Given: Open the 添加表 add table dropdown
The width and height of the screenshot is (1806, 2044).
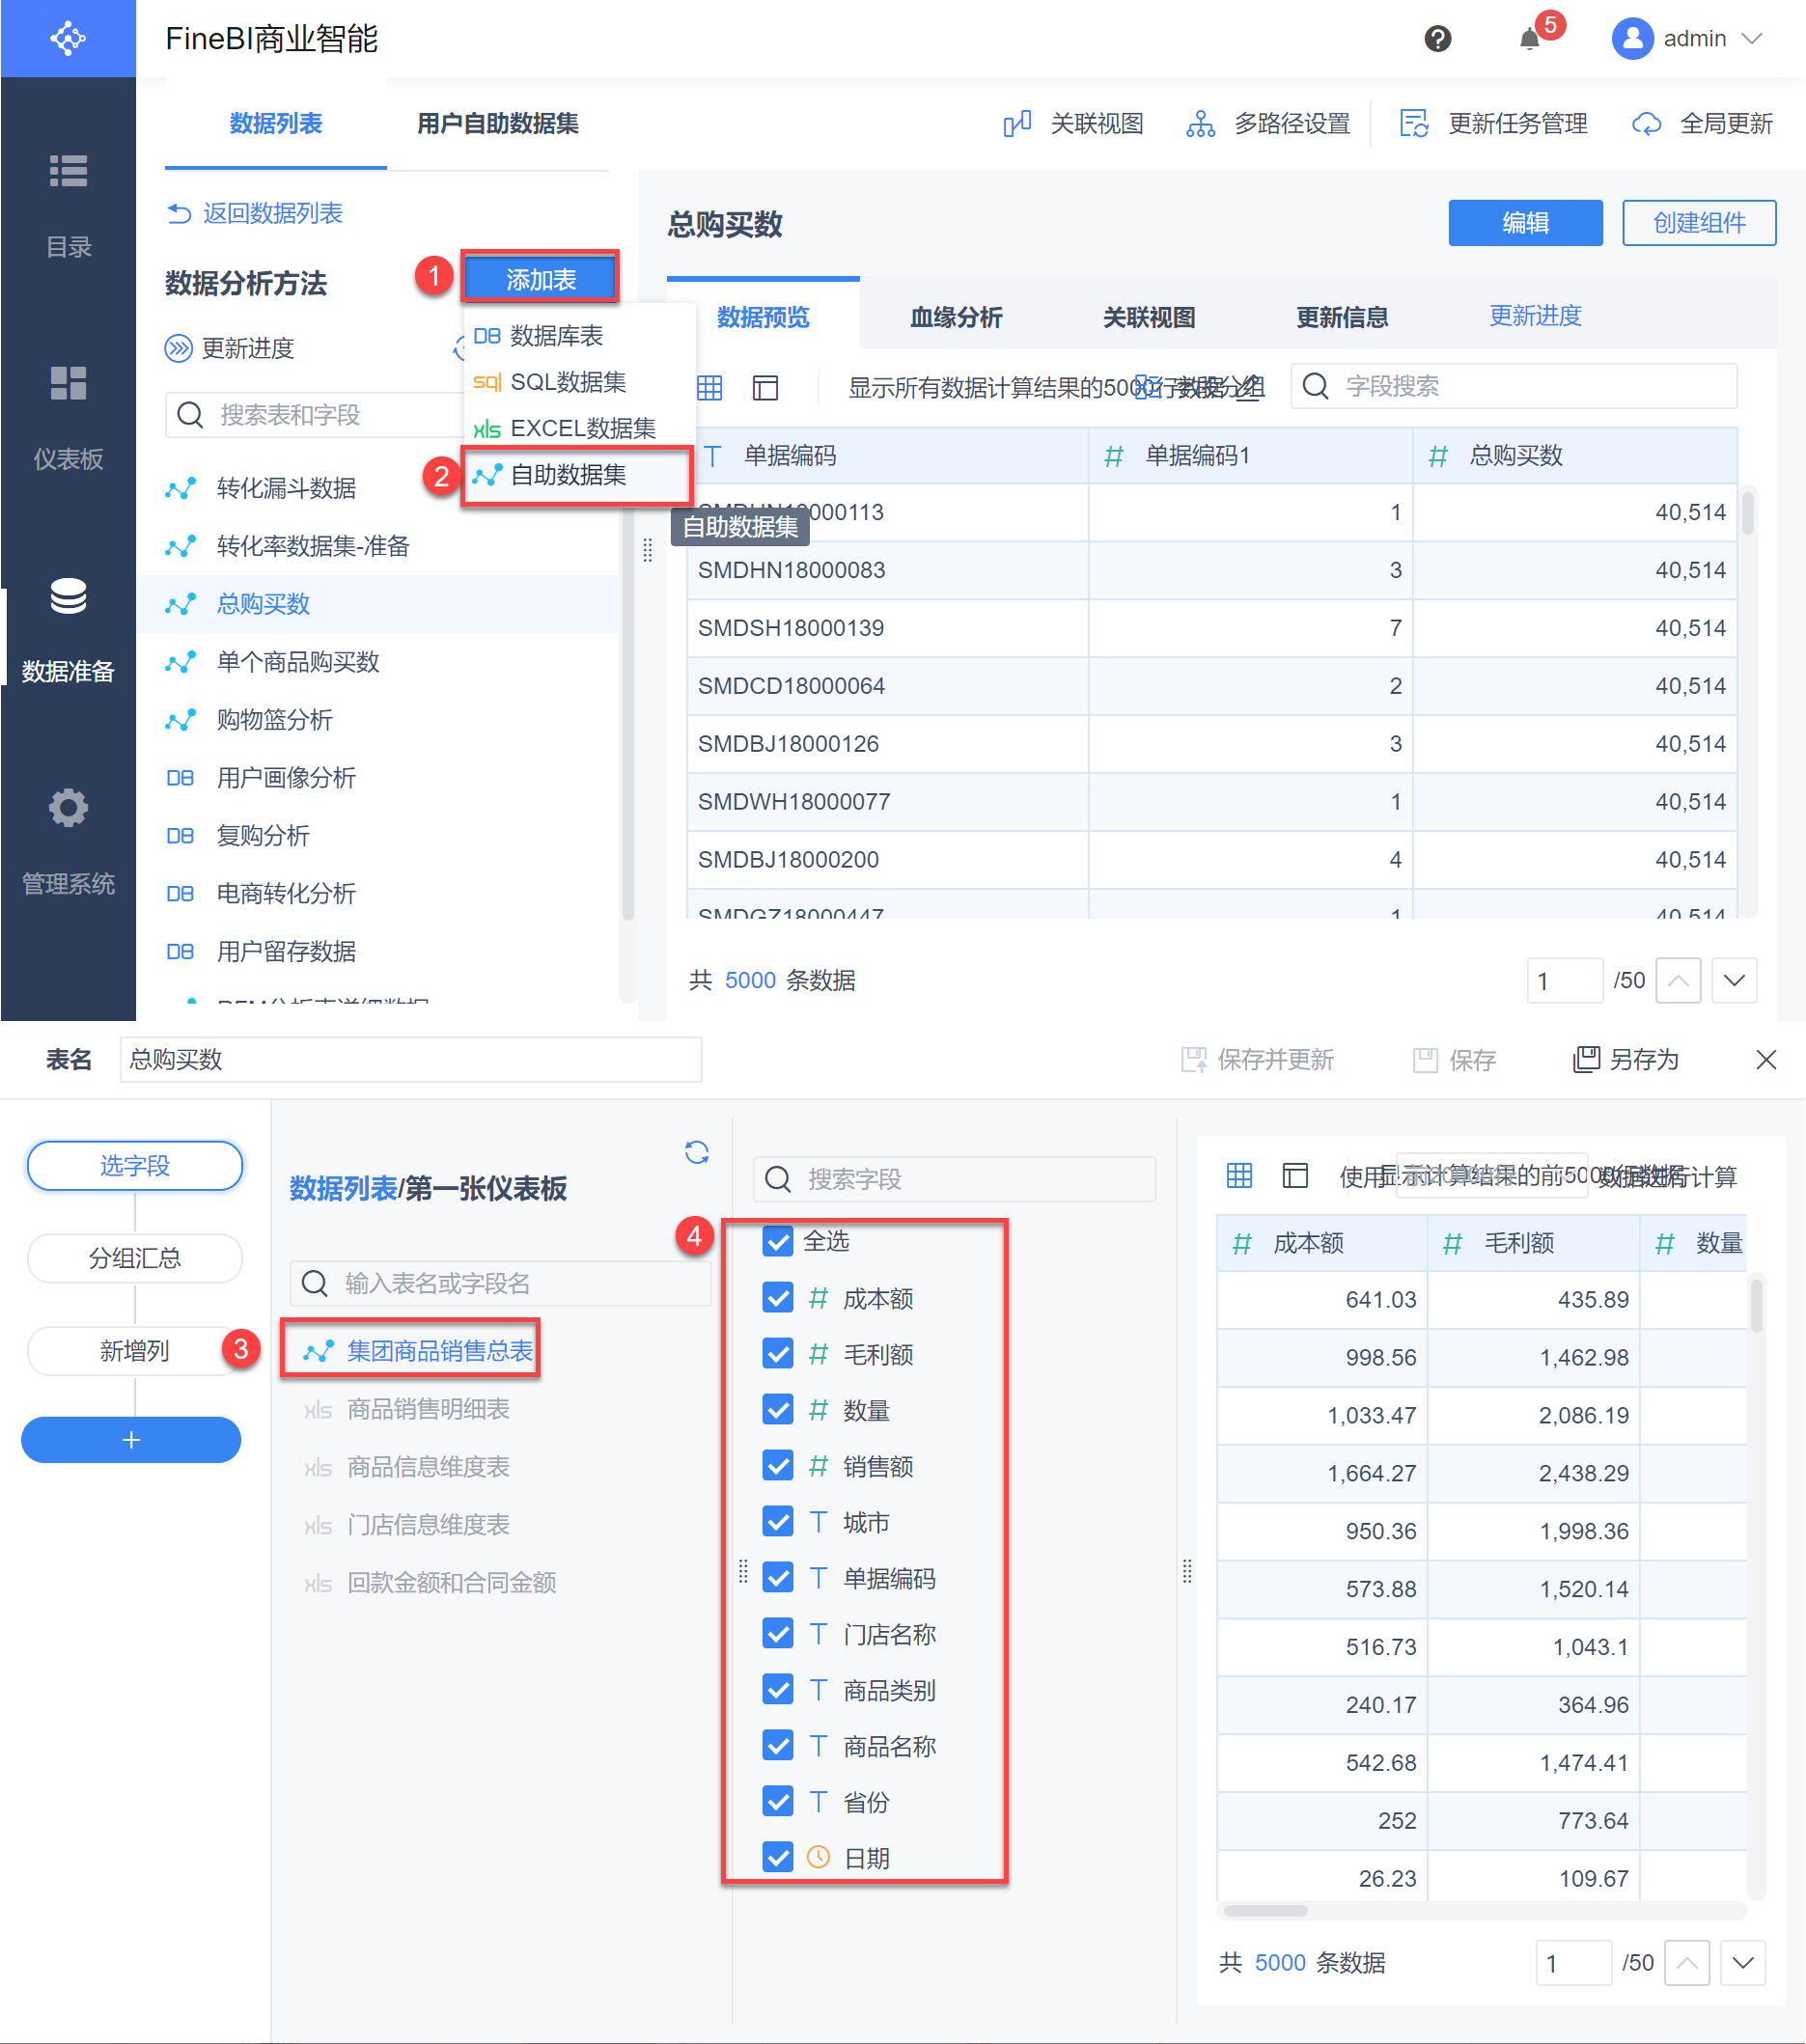Looking at the screenshot, I should pyautogui.click(x=540, y=279).
